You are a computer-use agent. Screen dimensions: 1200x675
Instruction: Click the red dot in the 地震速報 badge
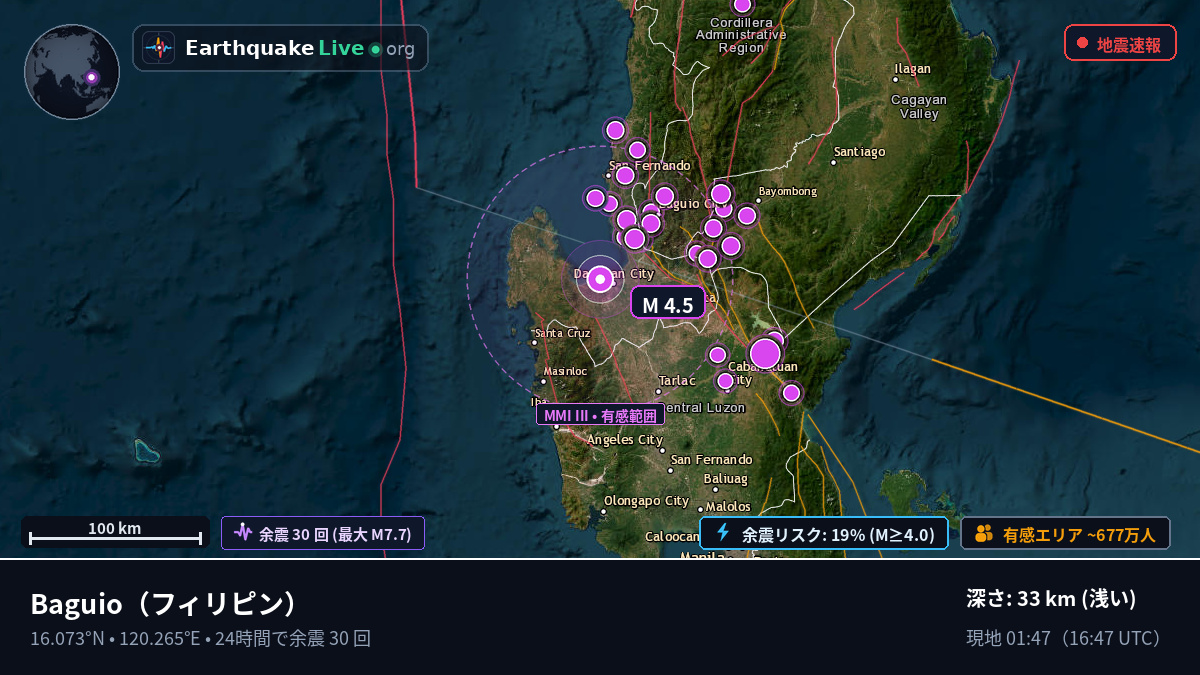1082,43
